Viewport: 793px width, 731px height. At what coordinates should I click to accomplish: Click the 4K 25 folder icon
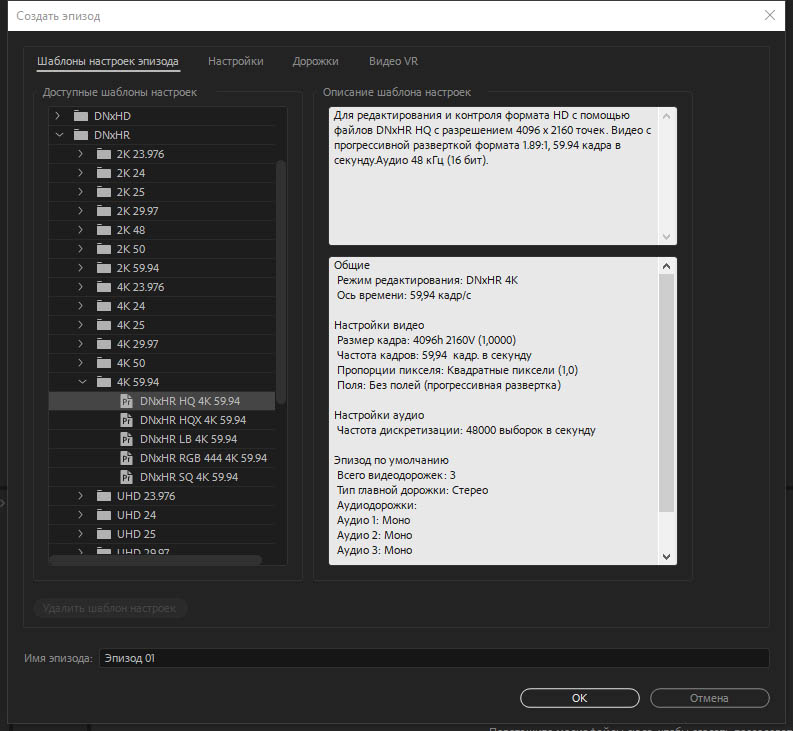104,325
